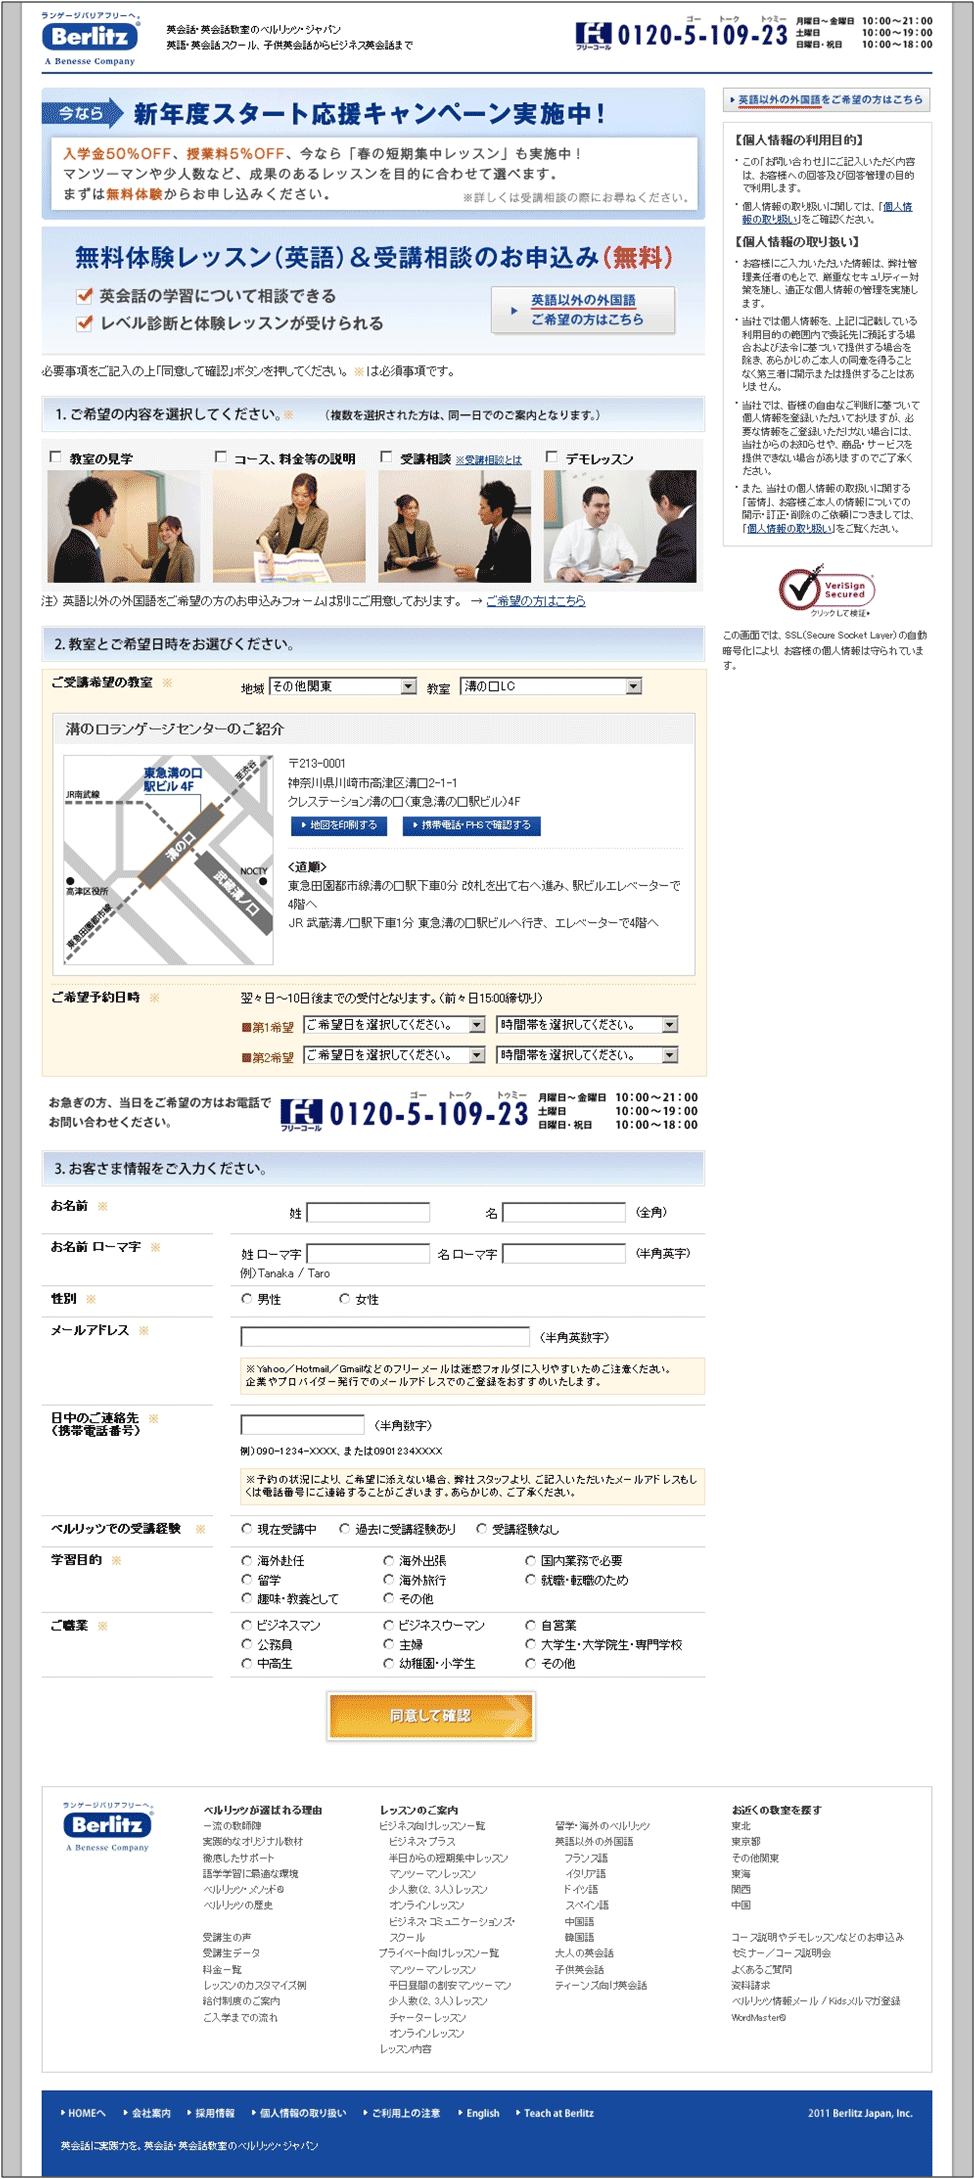
Task: Click the 溝の口 station map image
Action: [168, 860]
